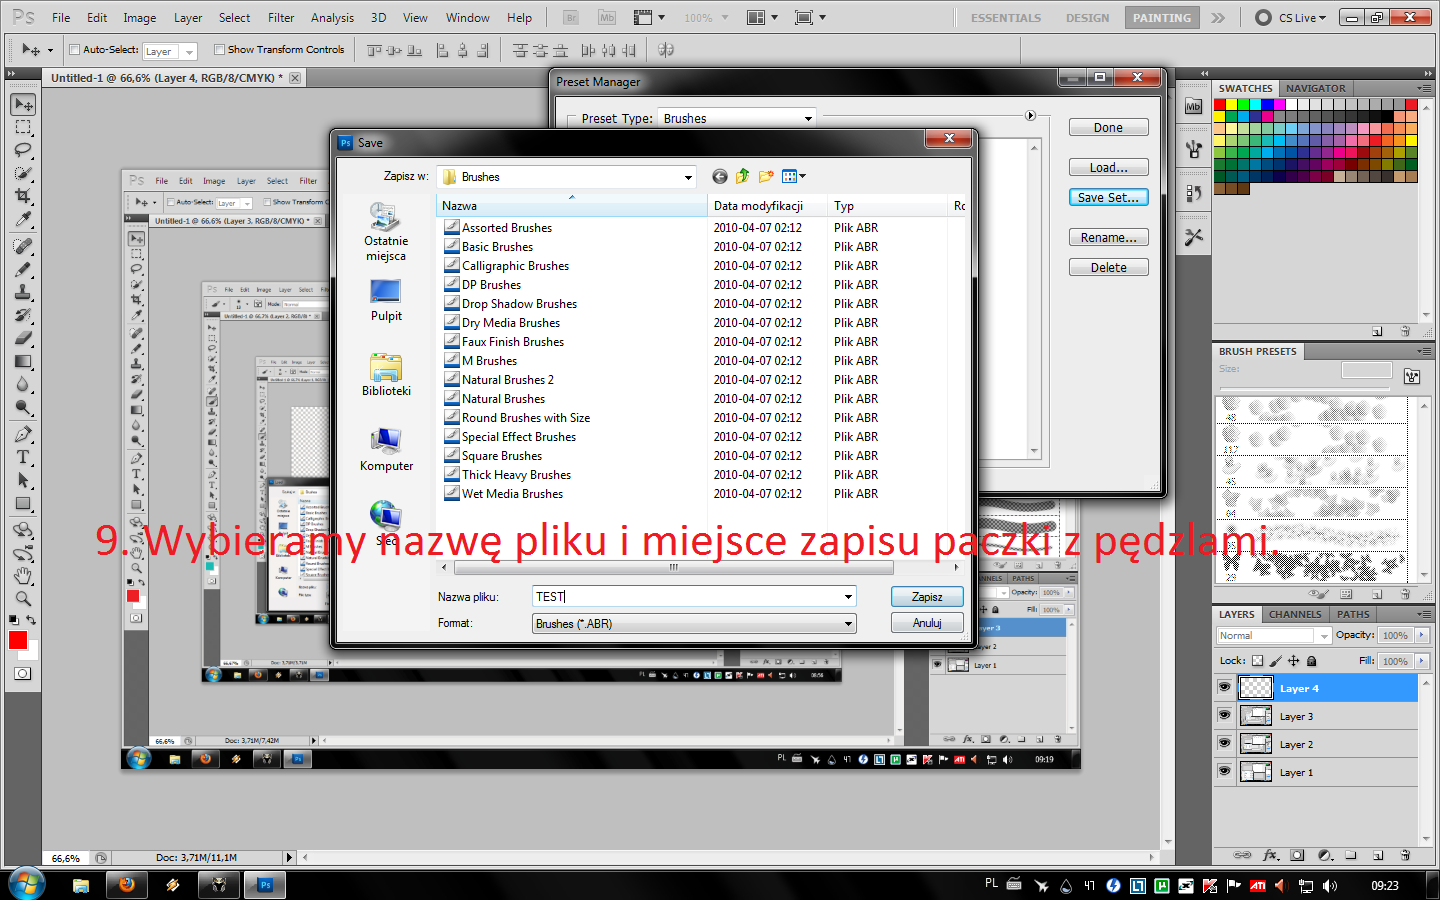Image resolution: width=1440 pixels, height=900 pixels.
Task: Switch to the Paths tab
Action: click(x=1353, y=614)
